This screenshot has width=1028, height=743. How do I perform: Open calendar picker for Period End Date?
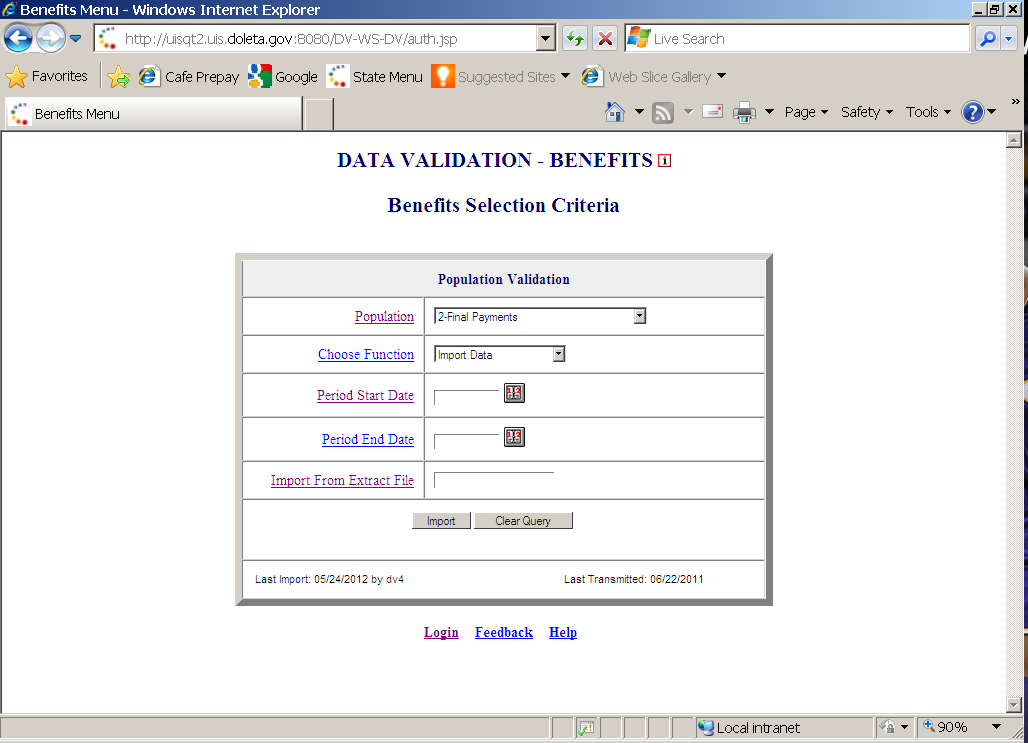(x=514, y=437)
